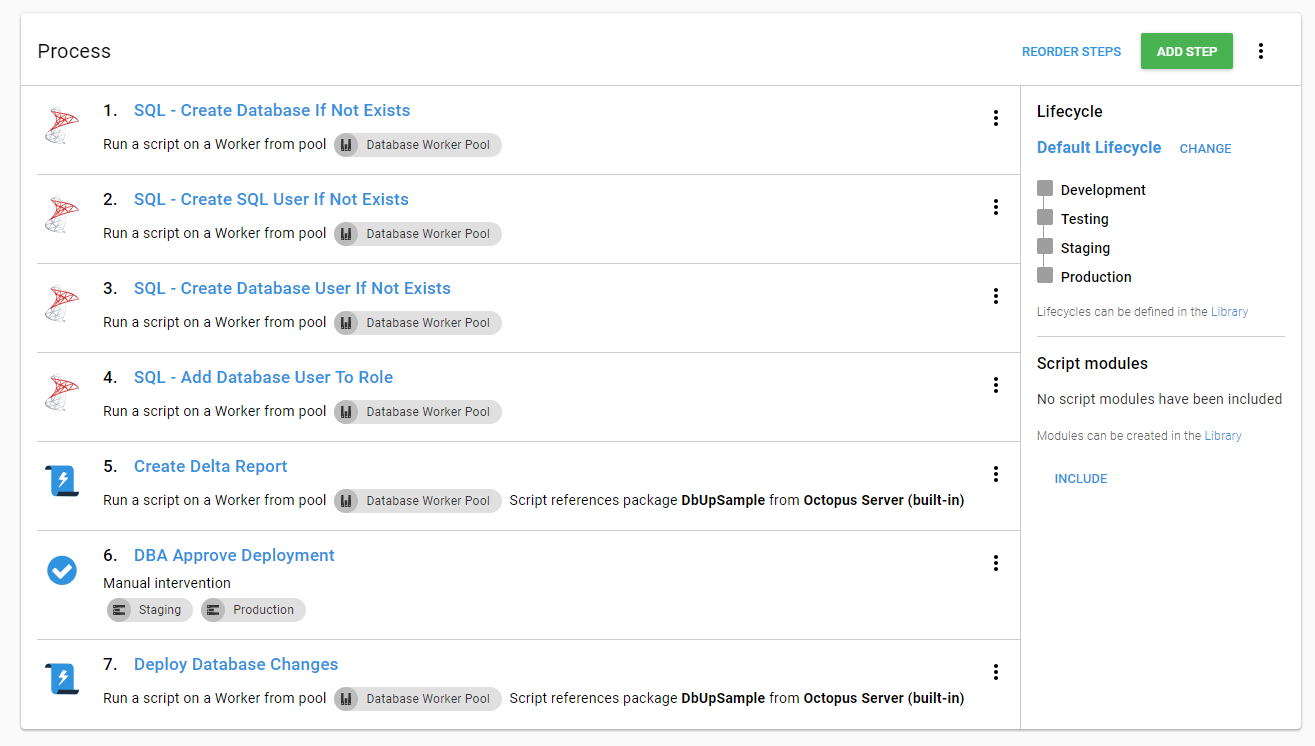Open overflow menu for Create Delta Report step
Viewport: 1315px width, 746px height.
pos(995,474)
